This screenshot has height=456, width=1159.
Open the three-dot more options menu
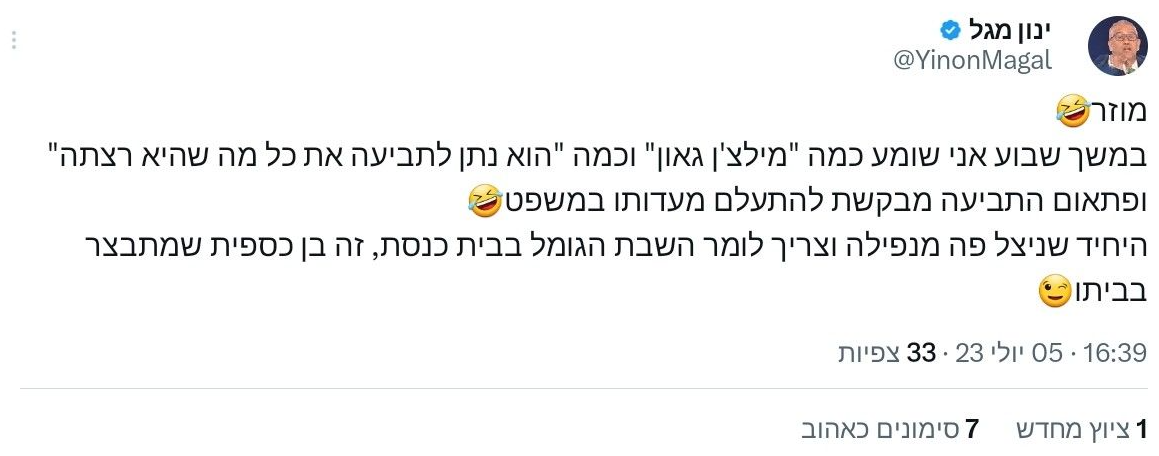[x=15, y=43]
